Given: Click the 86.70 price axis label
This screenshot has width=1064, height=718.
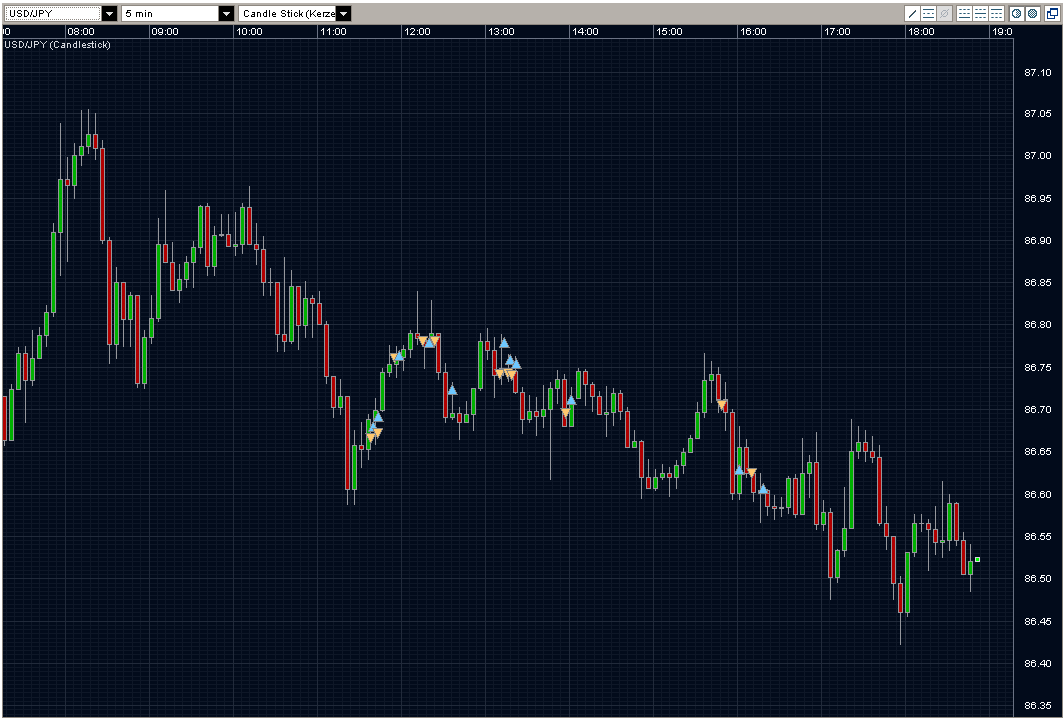Looking at the screenshot, I should 1038,409.
